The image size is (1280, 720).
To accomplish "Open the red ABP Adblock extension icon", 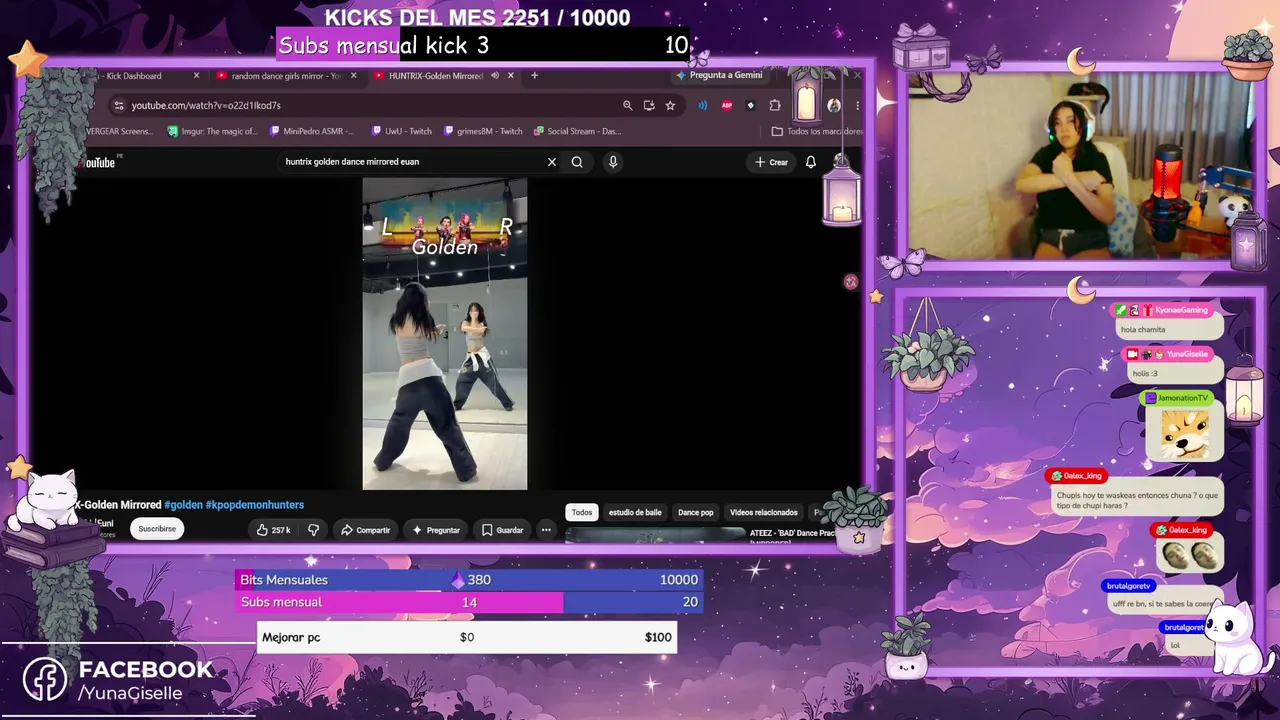I will click(727, 105).
